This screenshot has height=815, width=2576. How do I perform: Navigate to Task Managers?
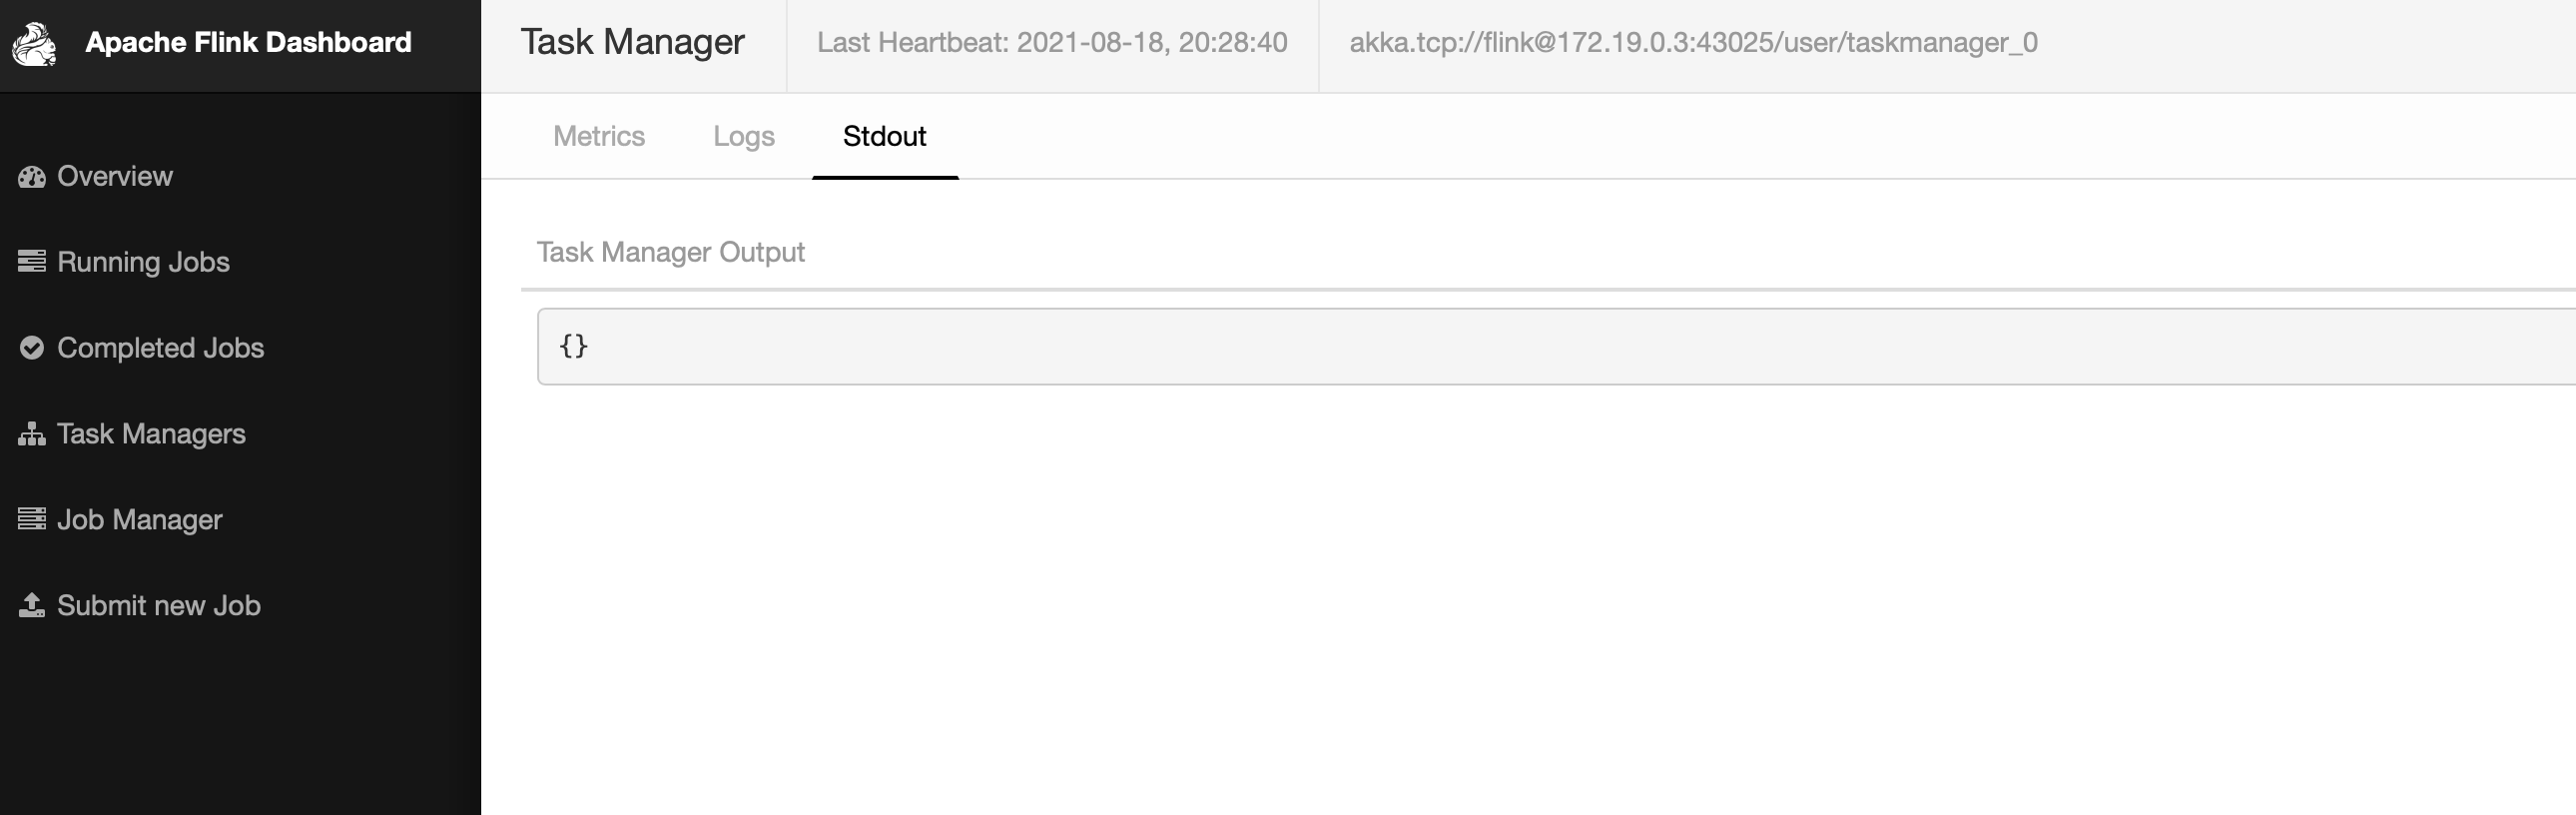pyautogui.click(x=151, y=434)
